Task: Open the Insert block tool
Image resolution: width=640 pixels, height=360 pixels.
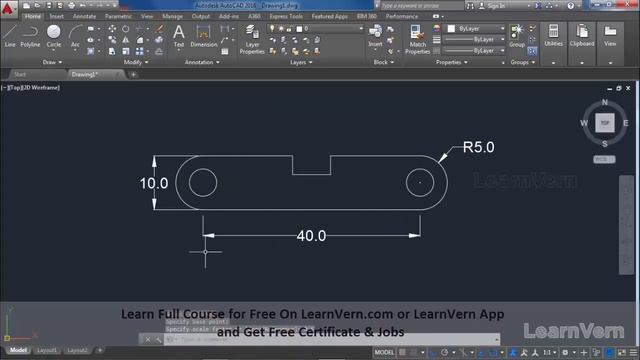Action: pyautogui.click(x=375, y=36)
